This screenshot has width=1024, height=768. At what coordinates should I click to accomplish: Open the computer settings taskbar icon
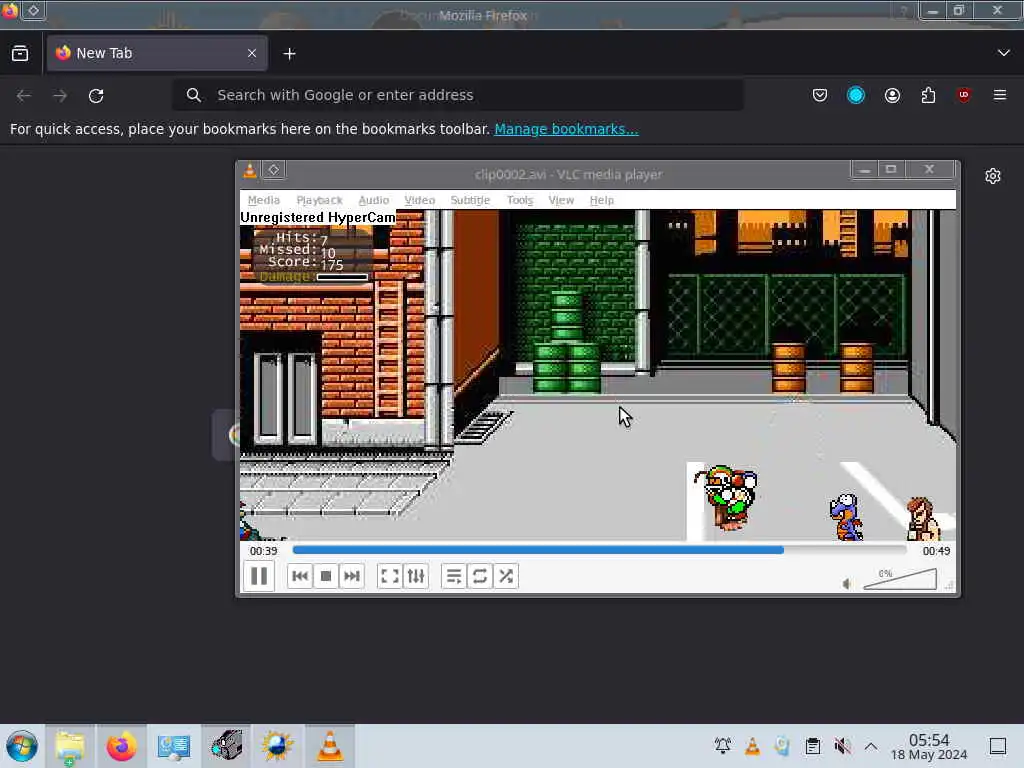[x=174, y=746]
